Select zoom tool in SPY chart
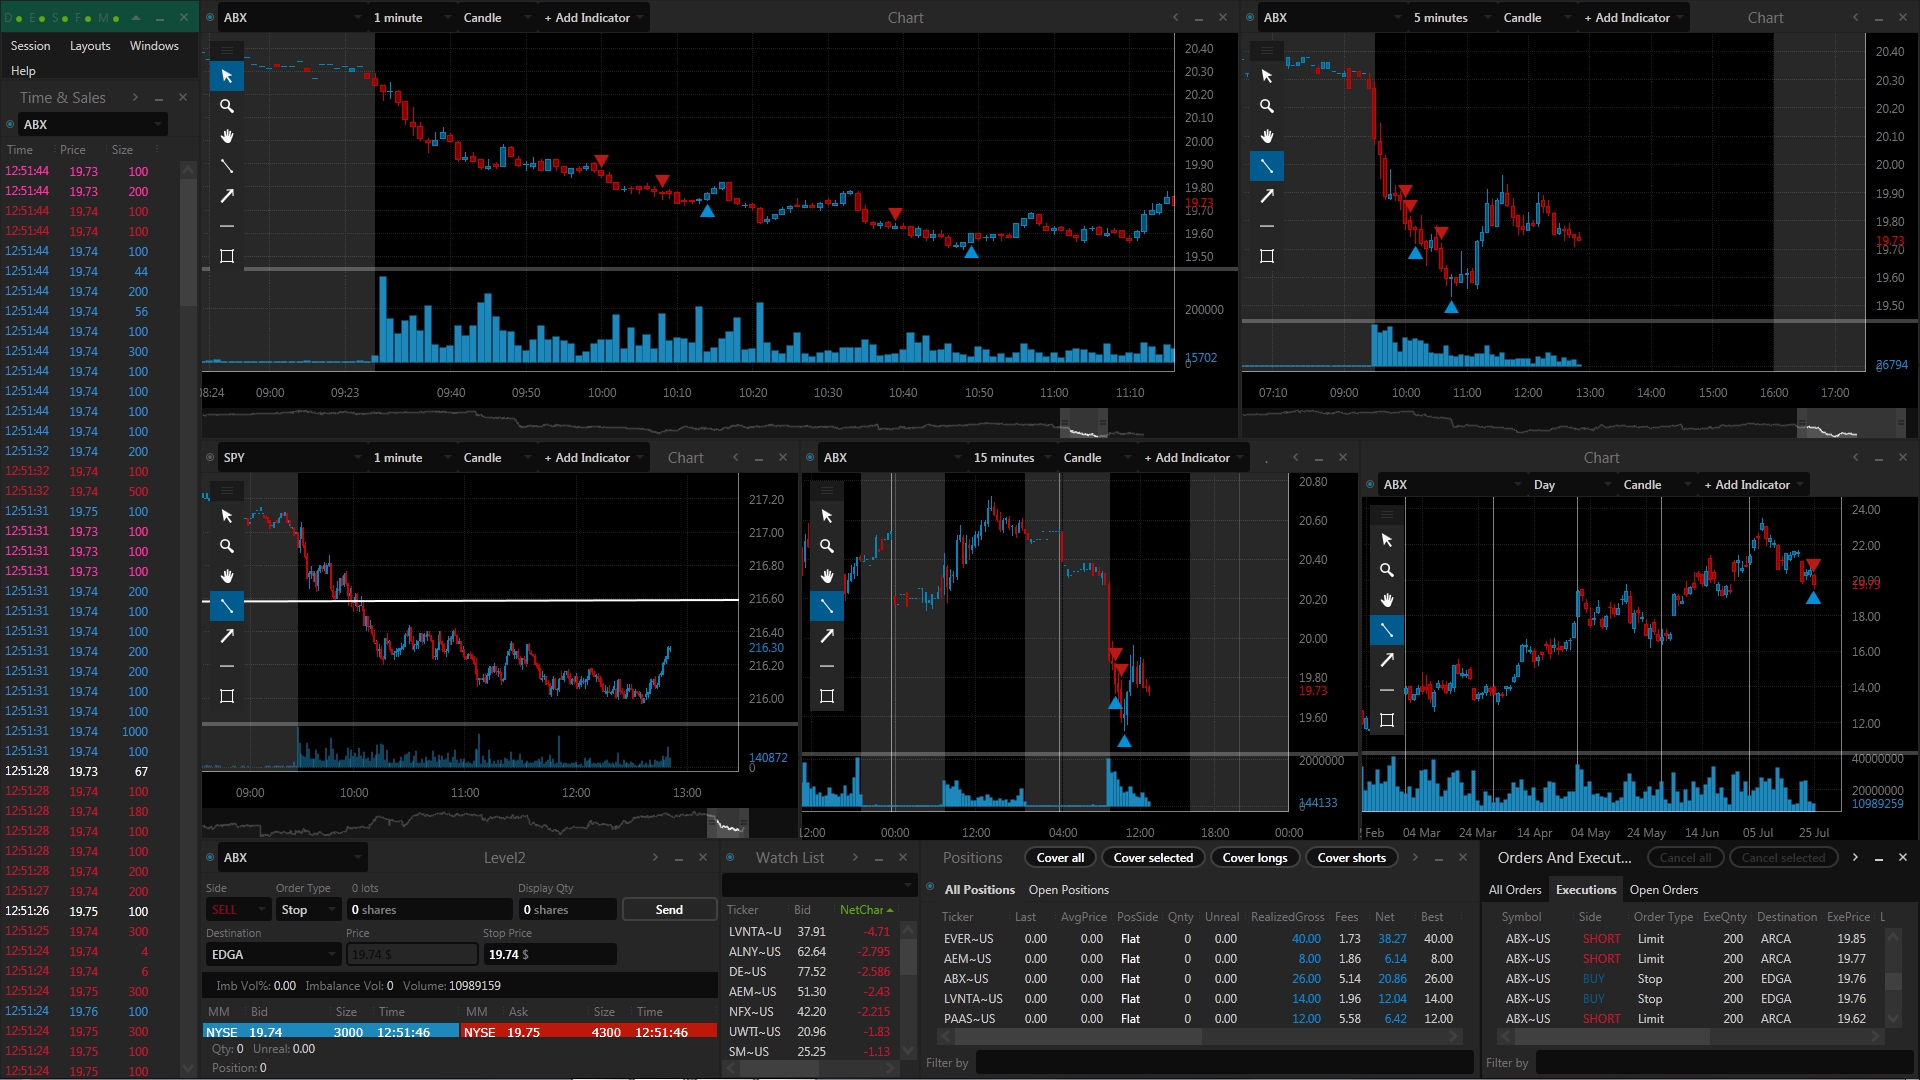The height and width of the screenshot is (1080, 1920). tap(227, 546)
